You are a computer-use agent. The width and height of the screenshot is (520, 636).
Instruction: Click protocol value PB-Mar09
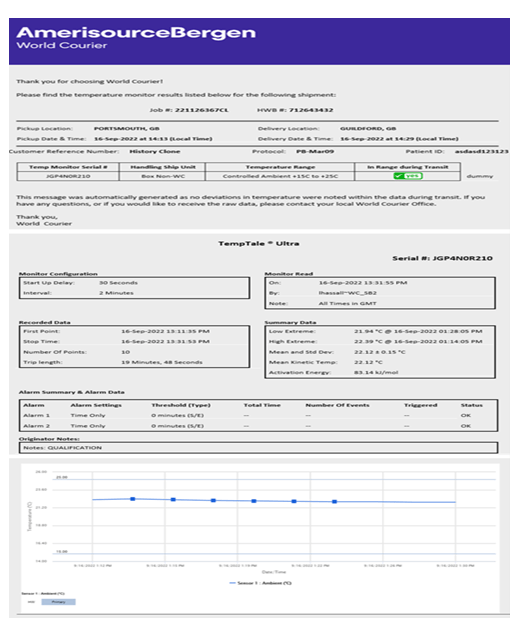(x=315, y=151)
